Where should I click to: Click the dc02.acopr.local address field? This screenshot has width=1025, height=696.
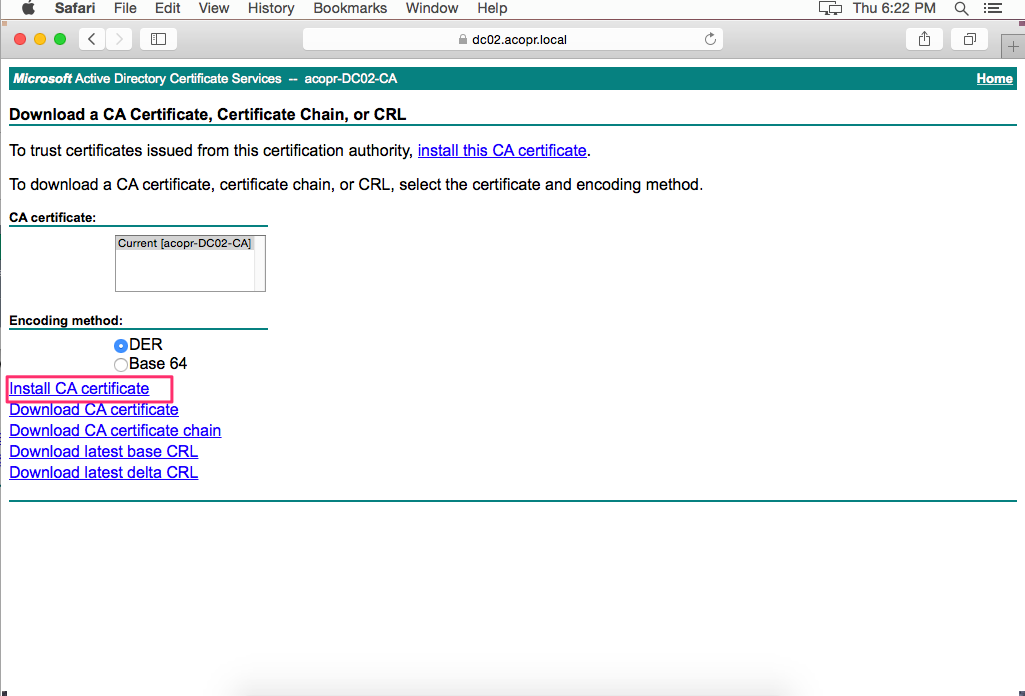[512, 39]
